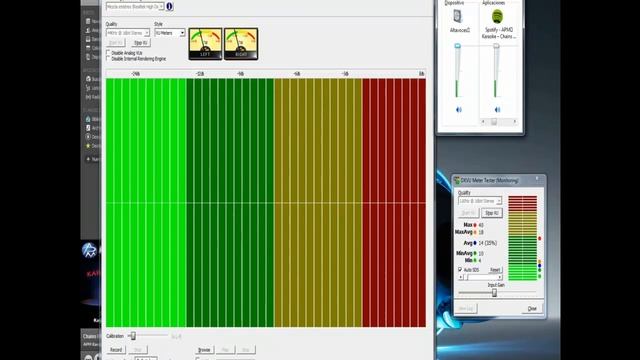Click the Reset button in Meter Tester
This screenshot has height=360, width=640.
coord(495,270)
